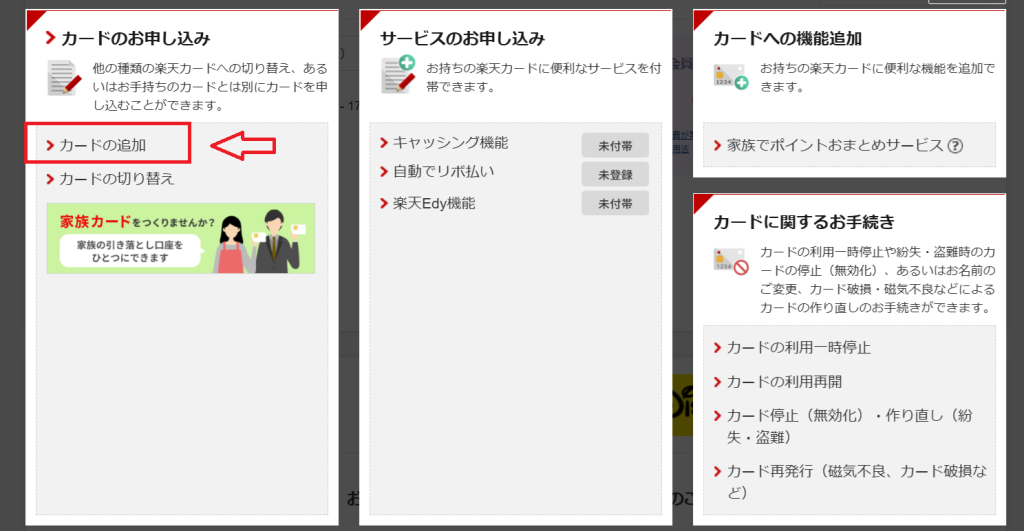The image size is (1024, 531).
Task: Open 家族でポイントおまとめサービス link
Action: [834, 146]
